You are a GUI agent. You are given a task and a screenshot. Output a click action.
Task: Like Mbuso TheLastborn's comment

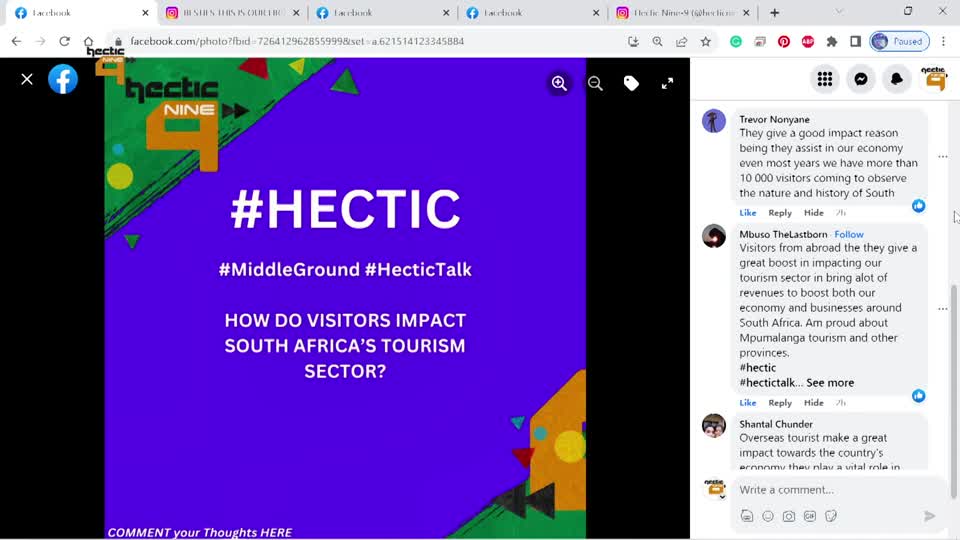click(x=747, y=403)
